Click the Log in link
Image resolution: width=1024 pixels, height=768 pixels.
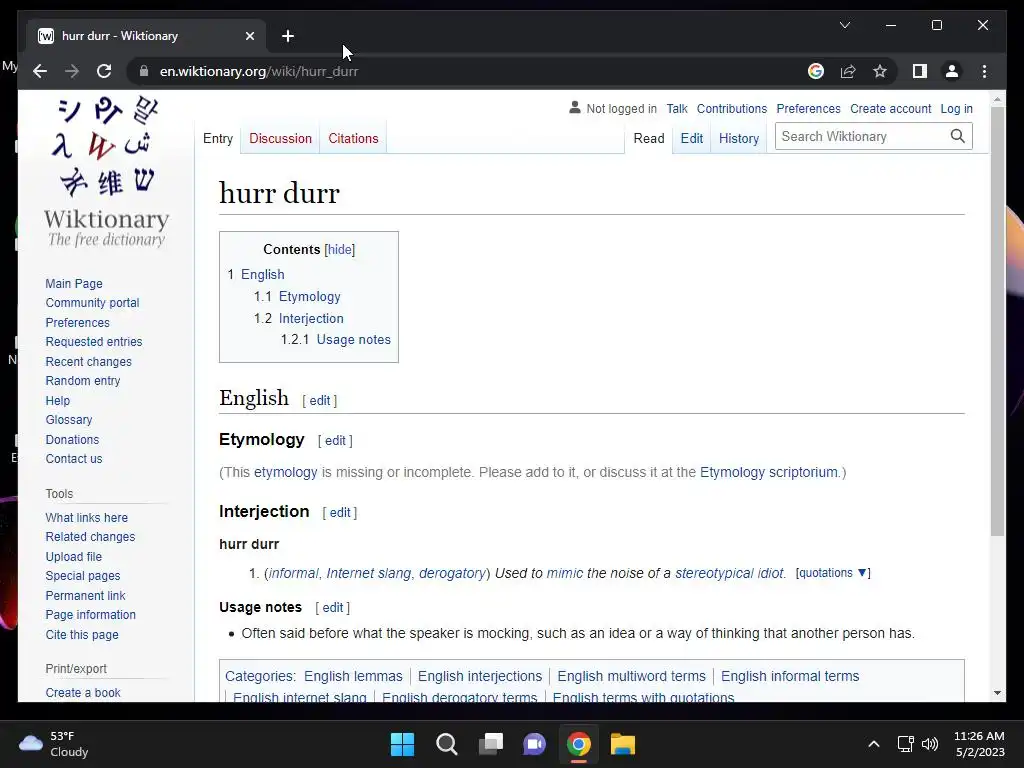[956, 108]
